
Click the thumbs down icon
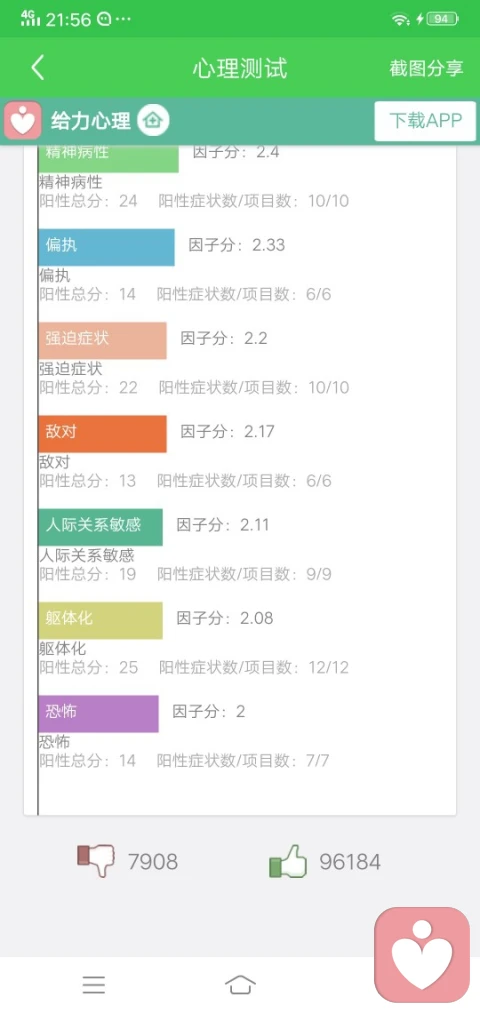point(96,861)
